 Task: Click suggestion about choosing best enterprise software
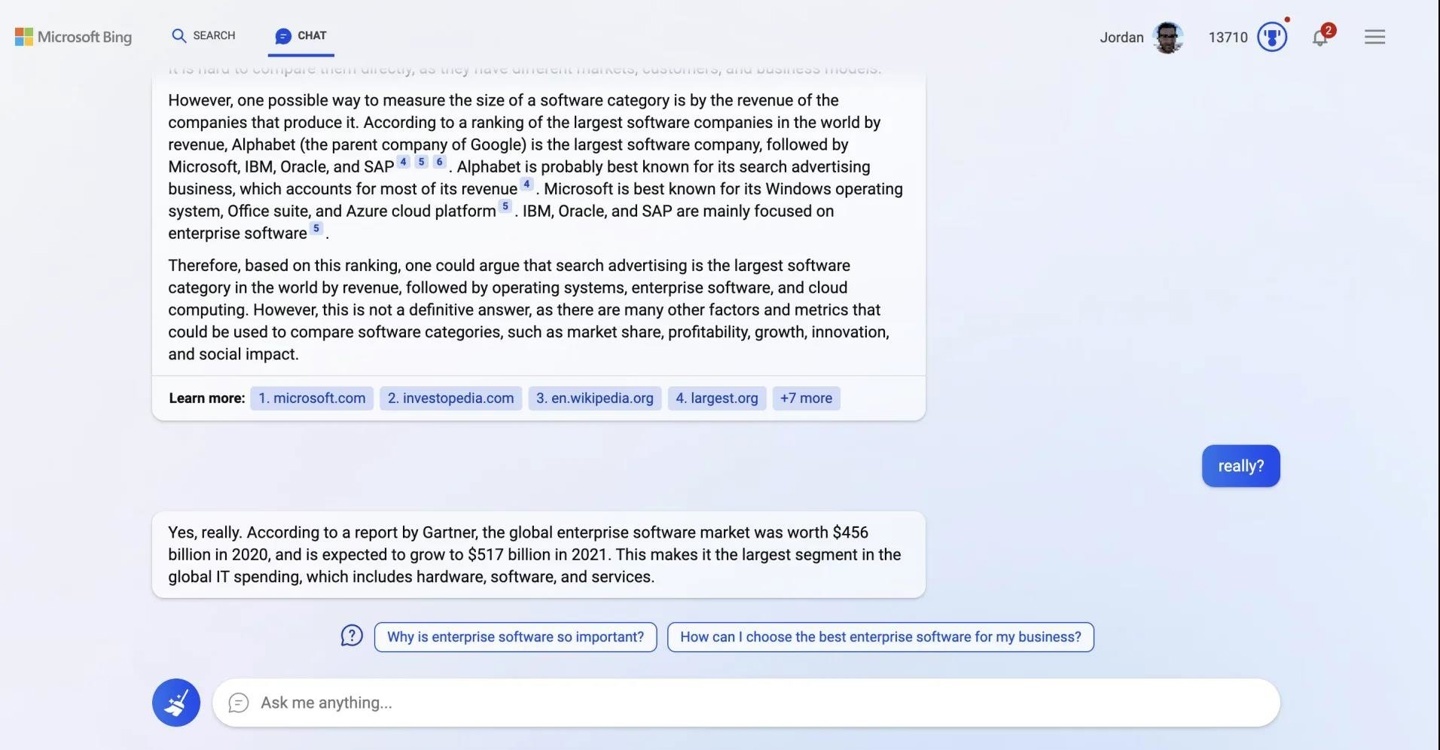tap(880, 637)
